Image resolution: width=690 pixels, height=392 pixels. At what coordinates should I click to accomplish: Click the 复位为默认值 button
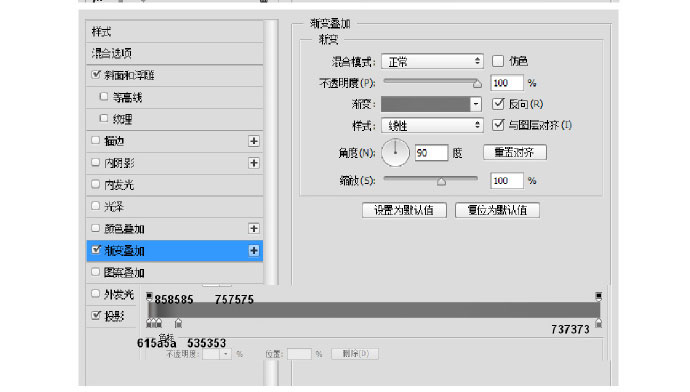click(497, 210)
